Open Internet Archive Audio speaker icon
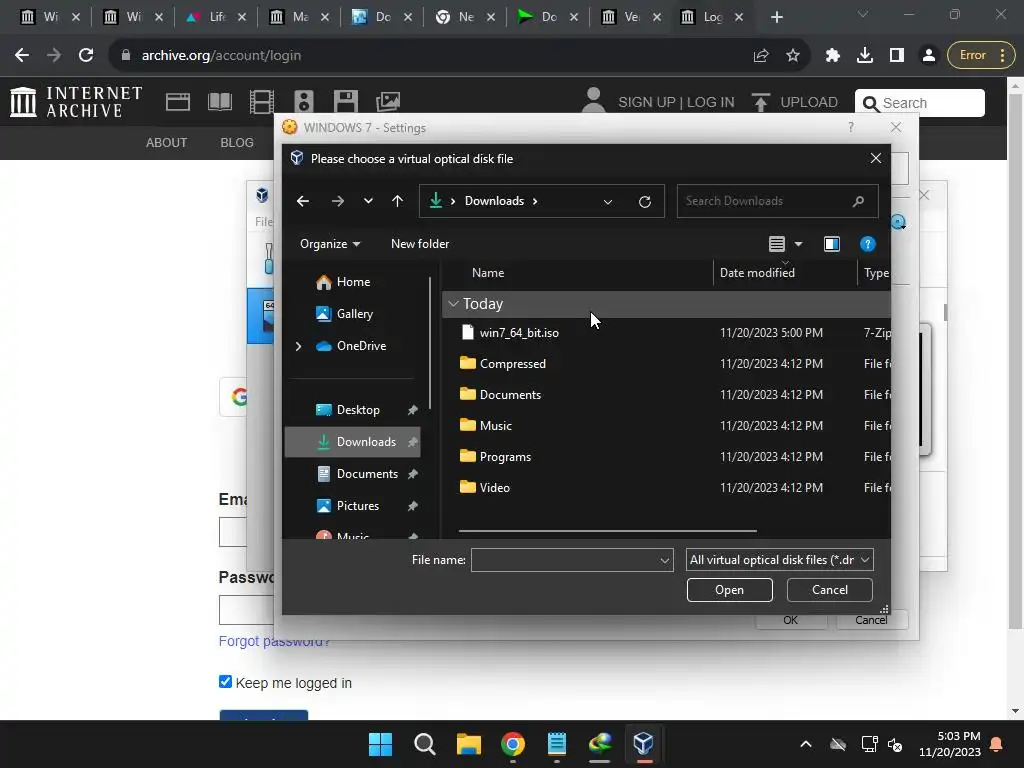 coord(304,102)
